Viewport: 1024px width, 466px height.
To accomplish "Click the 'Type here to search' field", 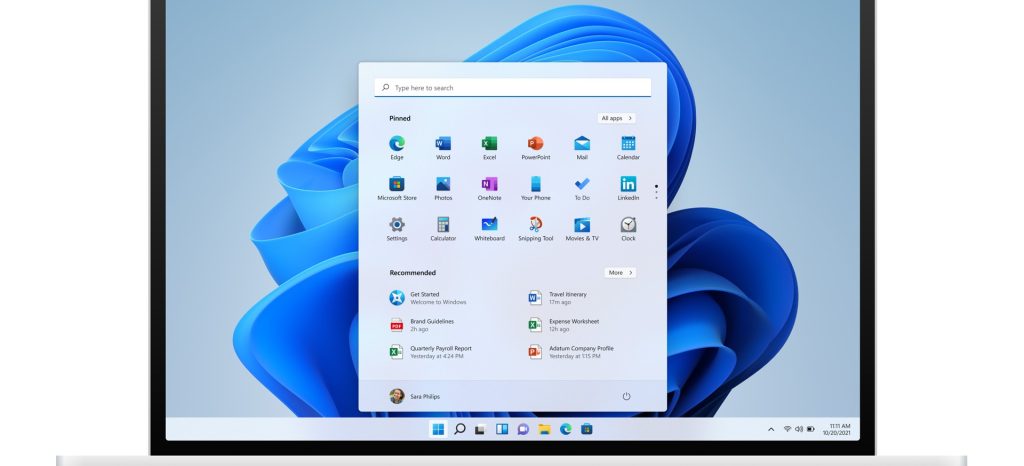I will [x=512, y=88].
